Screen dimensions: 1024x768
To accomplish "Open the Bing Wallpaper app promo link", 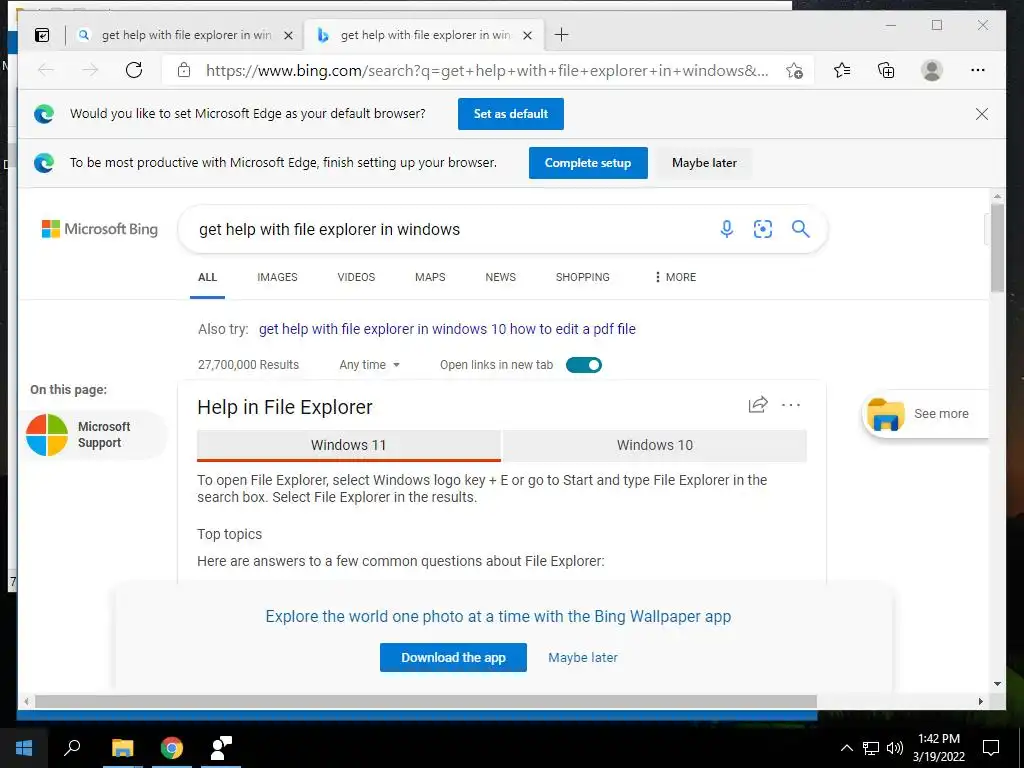I will (x=498, y=616).
